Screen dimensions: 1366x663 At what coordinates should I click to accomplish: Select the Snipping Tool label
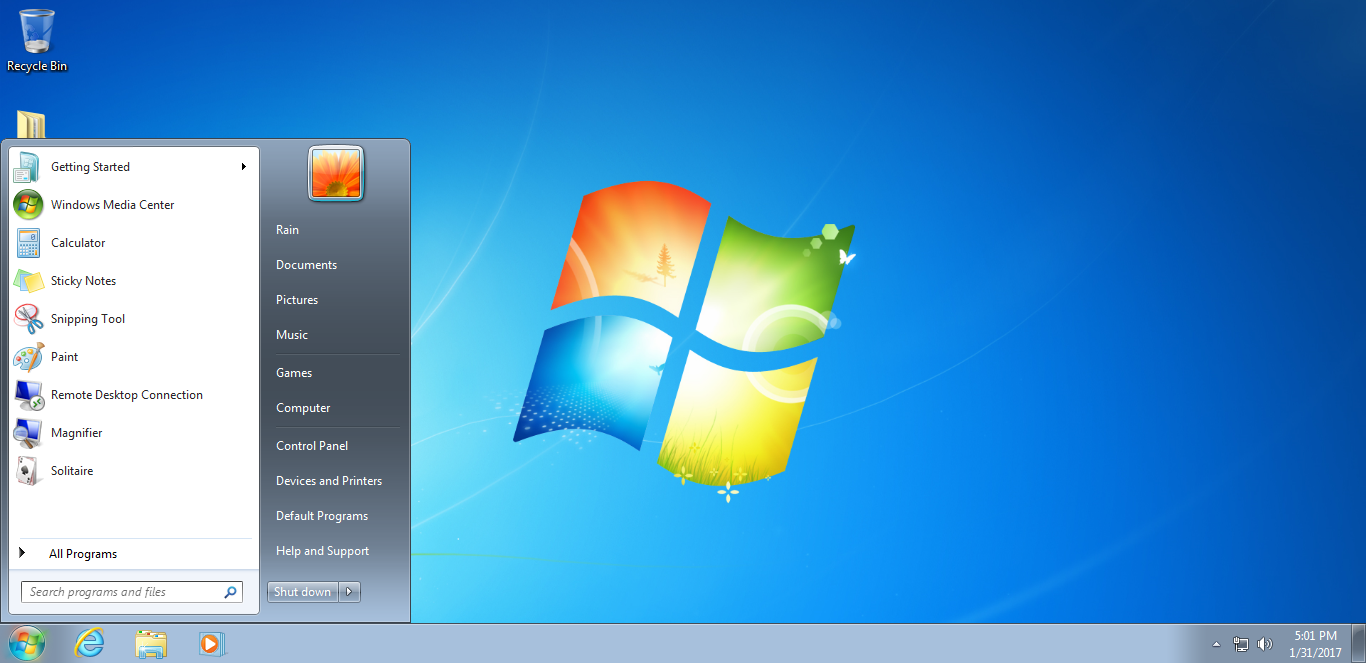tap(88, 319)
